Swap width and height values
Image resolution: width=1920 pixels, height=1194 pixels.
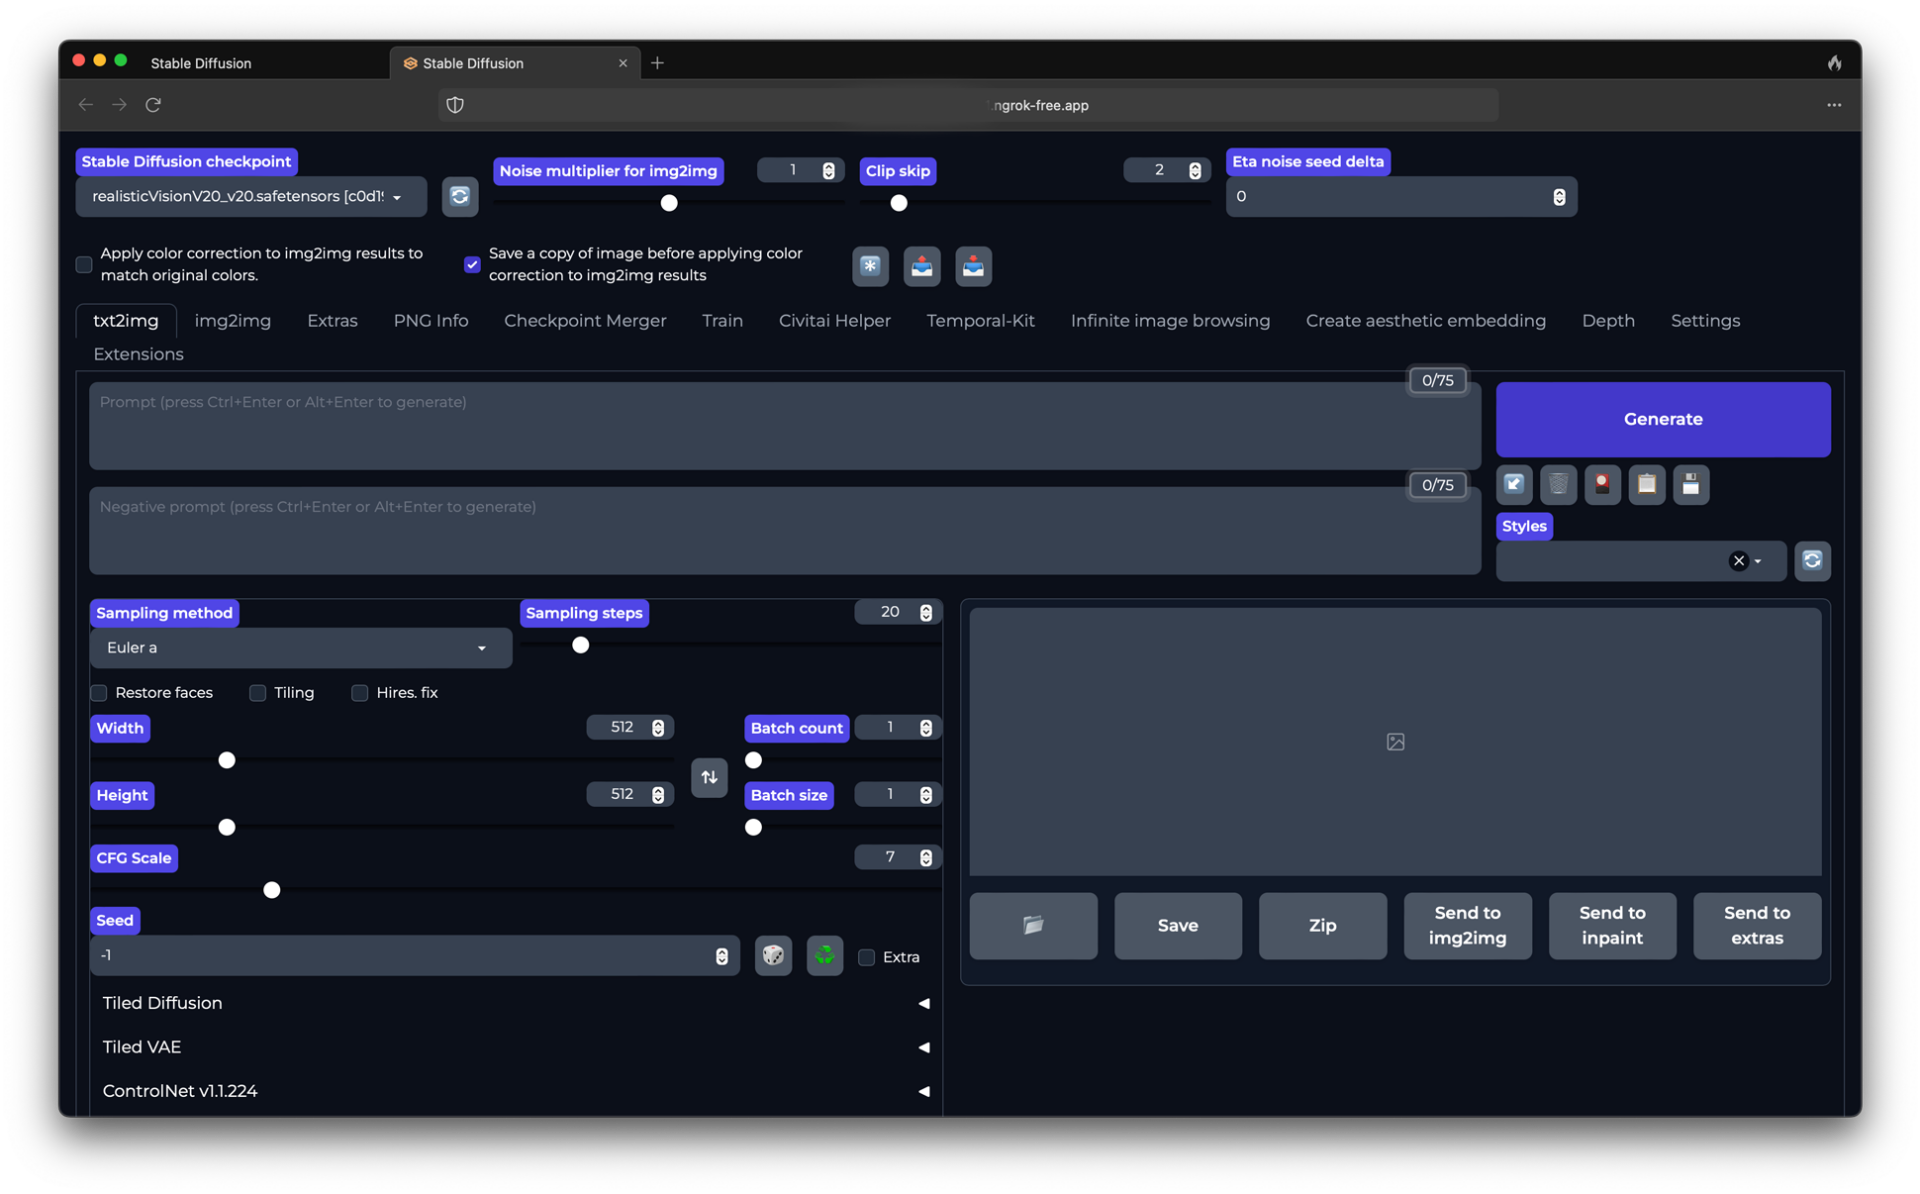tap(709, 777)
